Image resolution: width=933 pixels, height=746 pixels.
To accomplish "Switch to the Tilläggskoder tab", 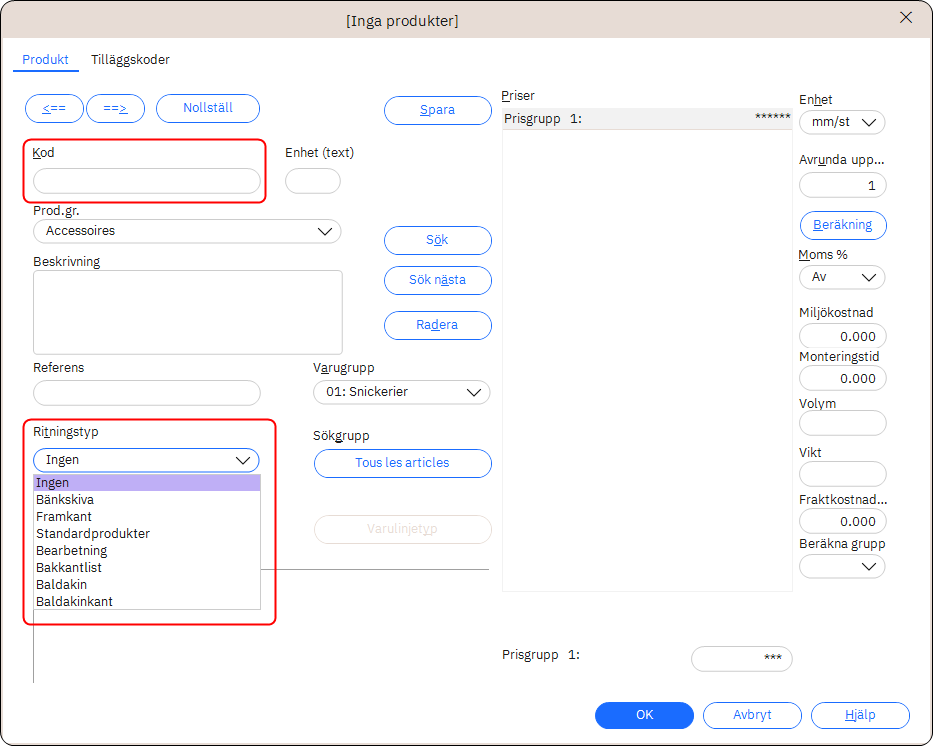I will click(130, 60).
